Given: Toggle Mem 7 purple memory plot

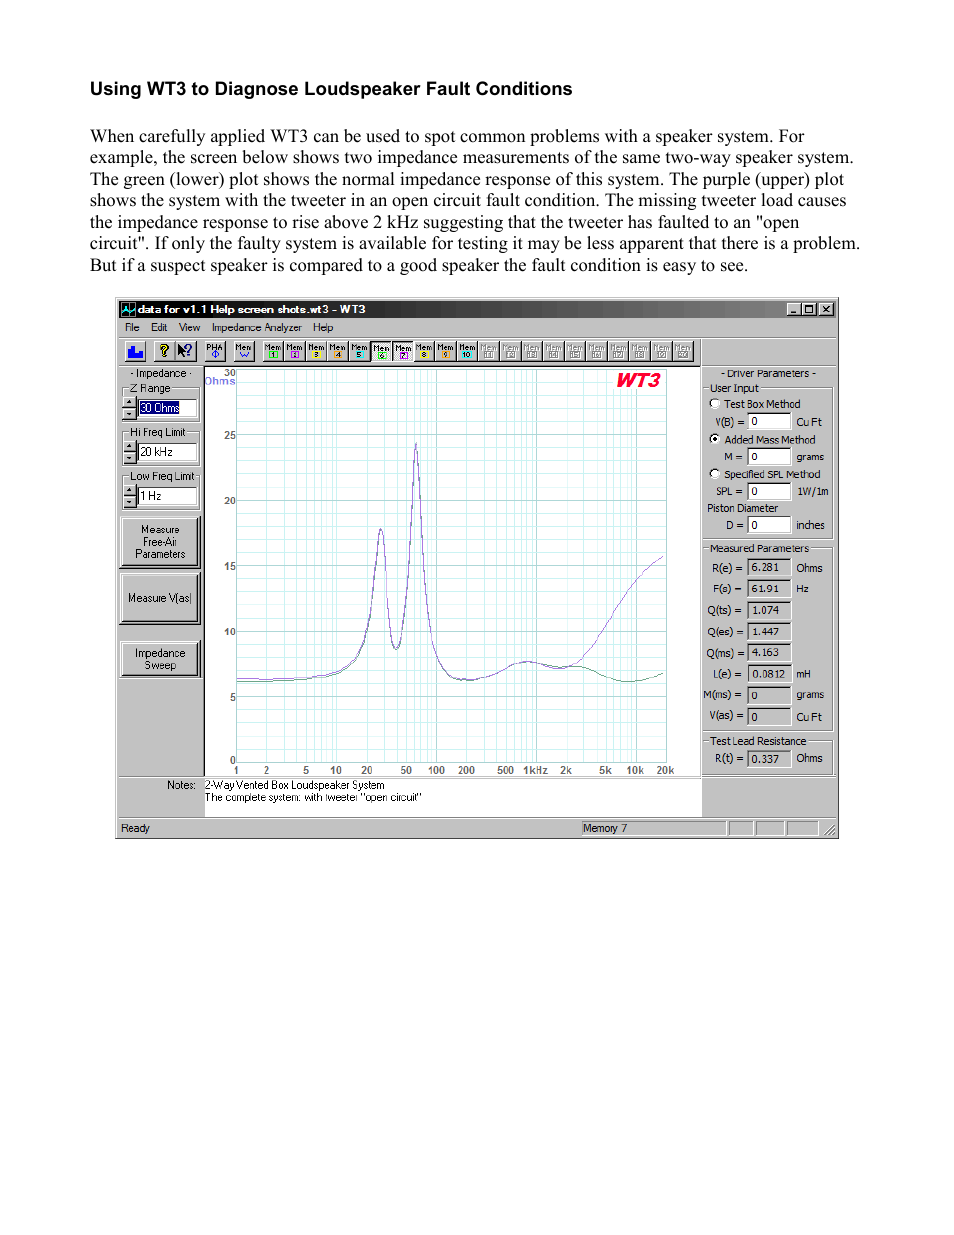Looking at the screenshot, I should point(403,351).
